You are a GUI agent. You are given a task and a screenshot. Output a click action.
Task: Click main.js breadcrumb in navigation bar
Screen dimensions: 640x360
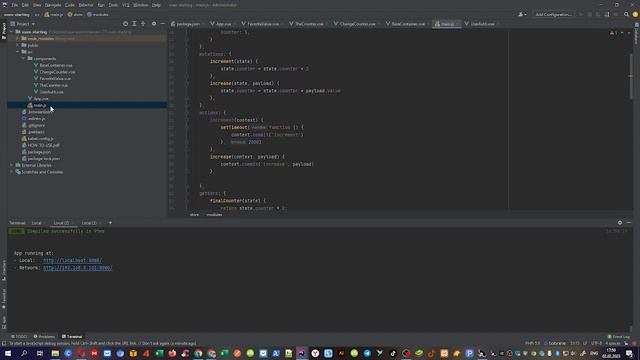54,15
